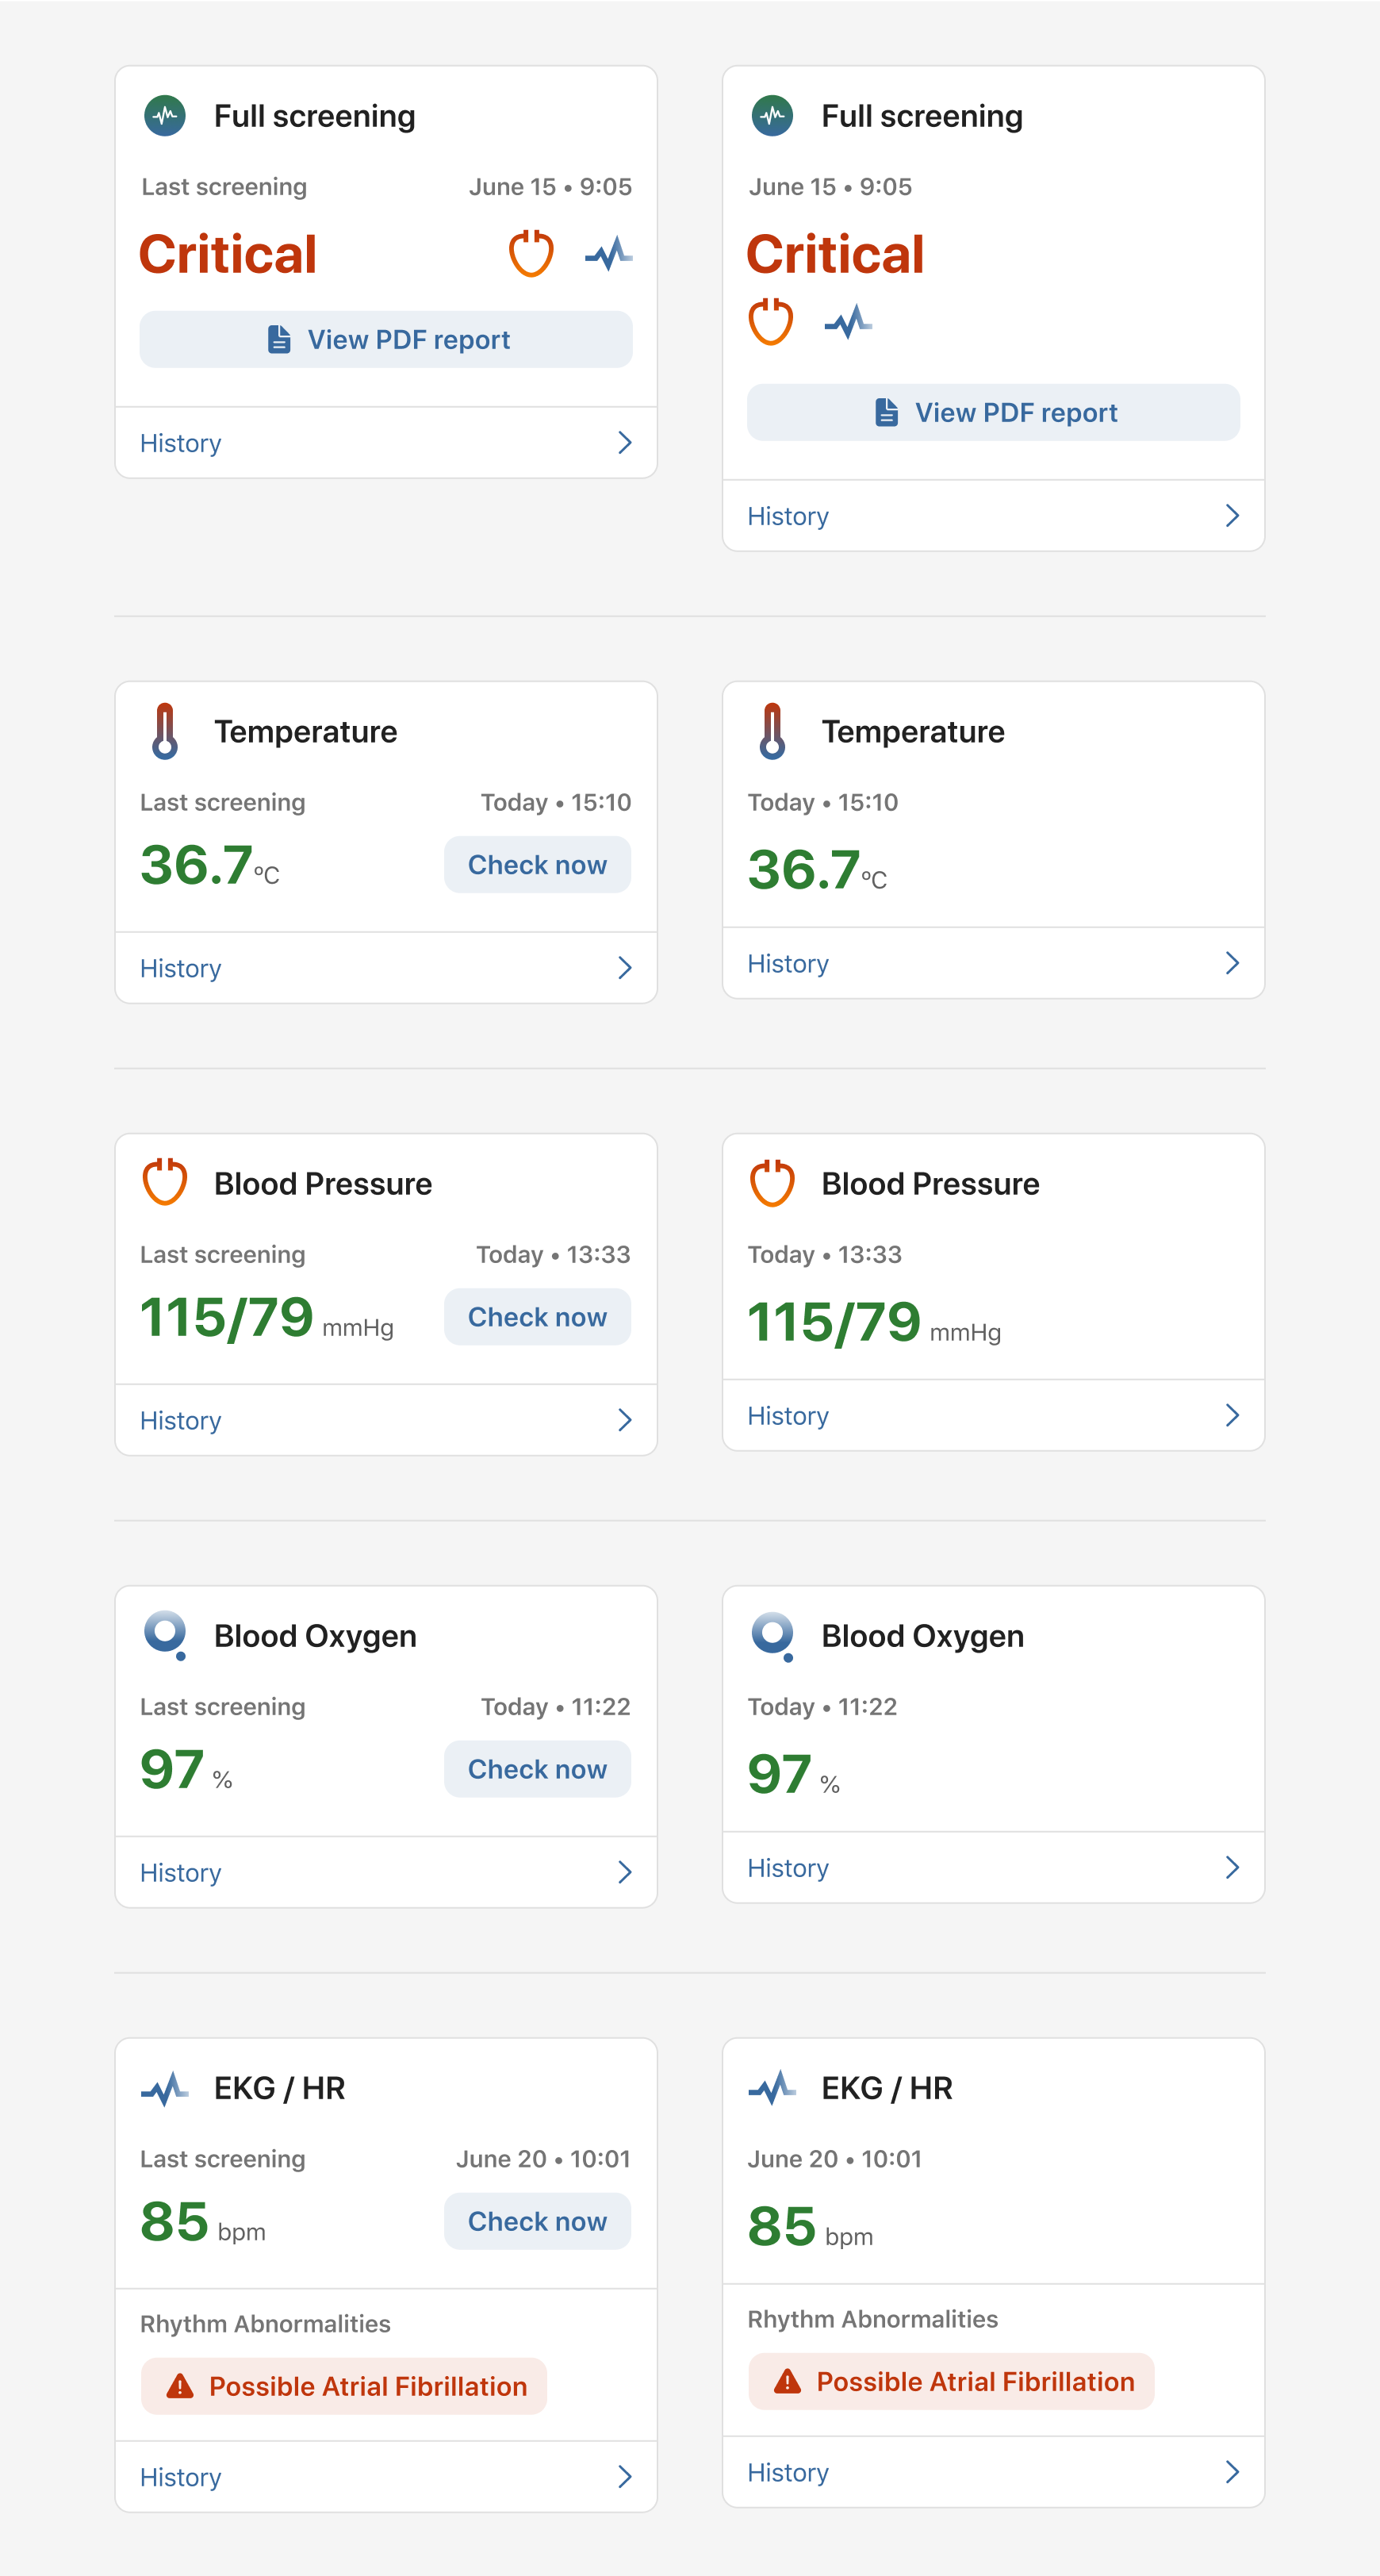
Task: Open the History link on the left Full screening card
Action: click(x=180, y=443)
